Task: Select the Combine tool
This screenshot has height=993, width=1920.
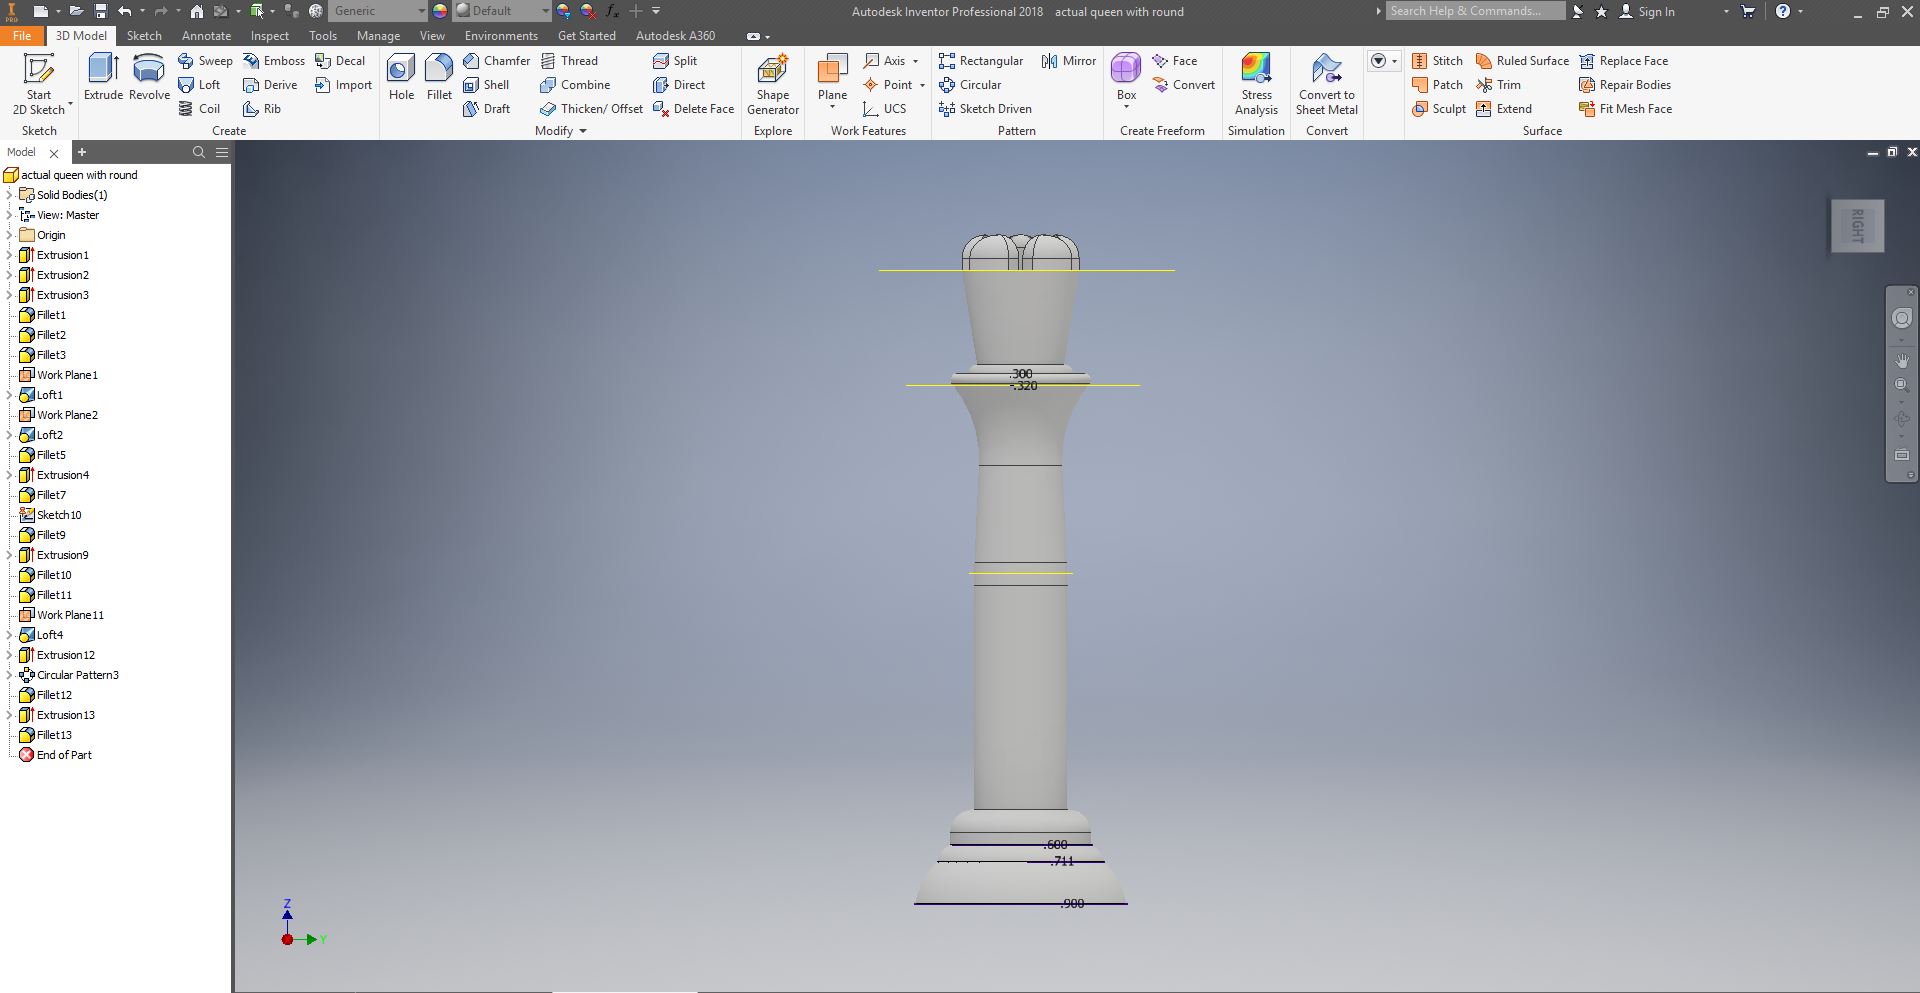Action: tap(575, 85)
